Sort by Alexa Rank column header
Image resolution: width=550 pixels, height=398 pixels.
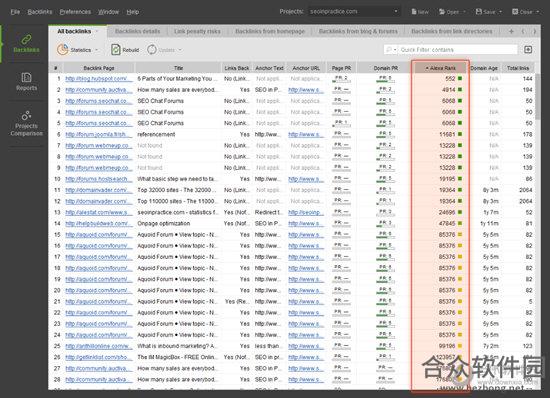click(440, 68)
